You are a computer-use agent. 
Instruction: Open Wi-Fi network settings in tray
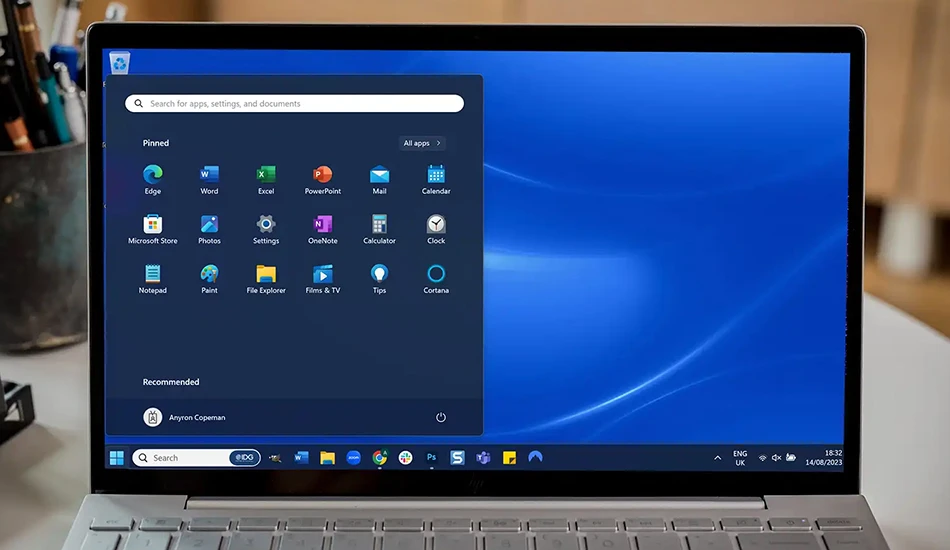763,458
